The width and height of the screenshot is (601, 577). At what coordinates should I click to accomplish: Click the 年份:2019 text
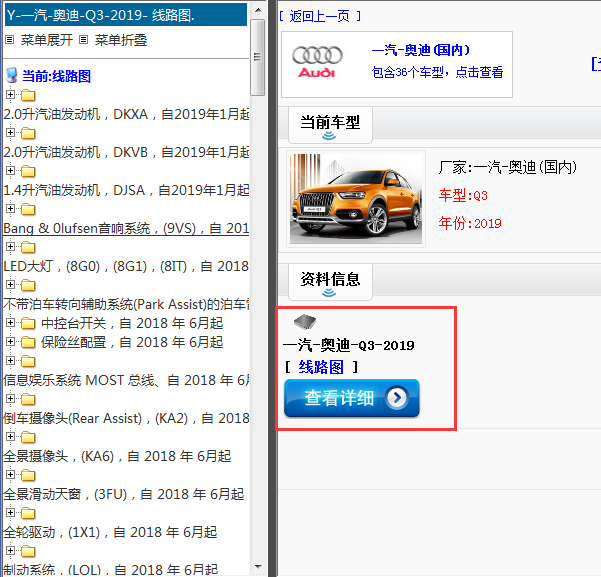tap(470, 223)
